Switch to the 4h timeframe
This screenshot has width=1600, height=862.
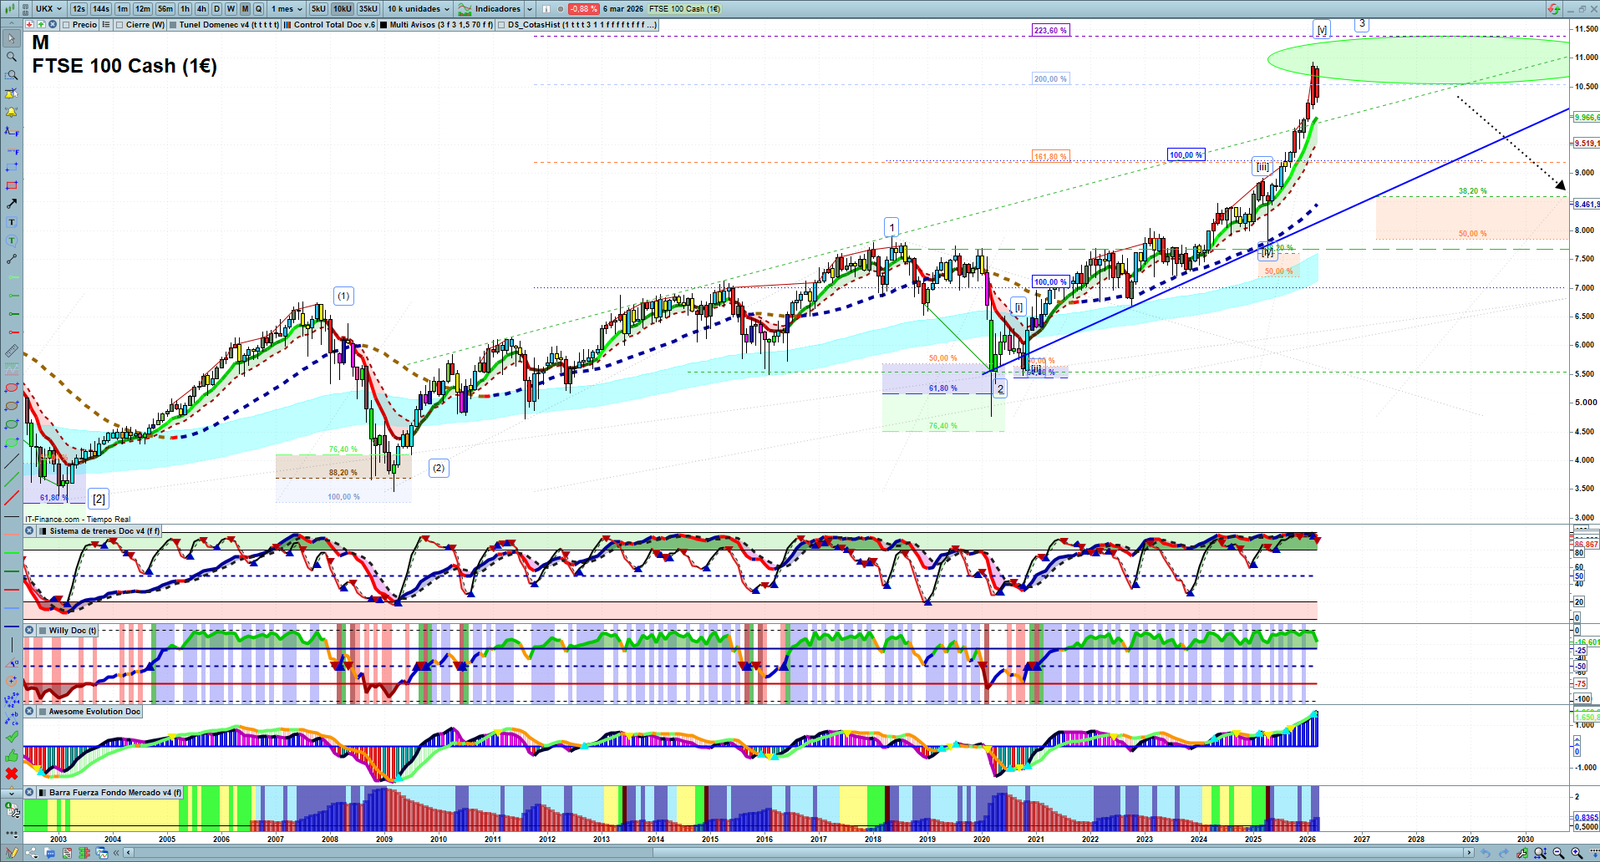coord(201,9)
